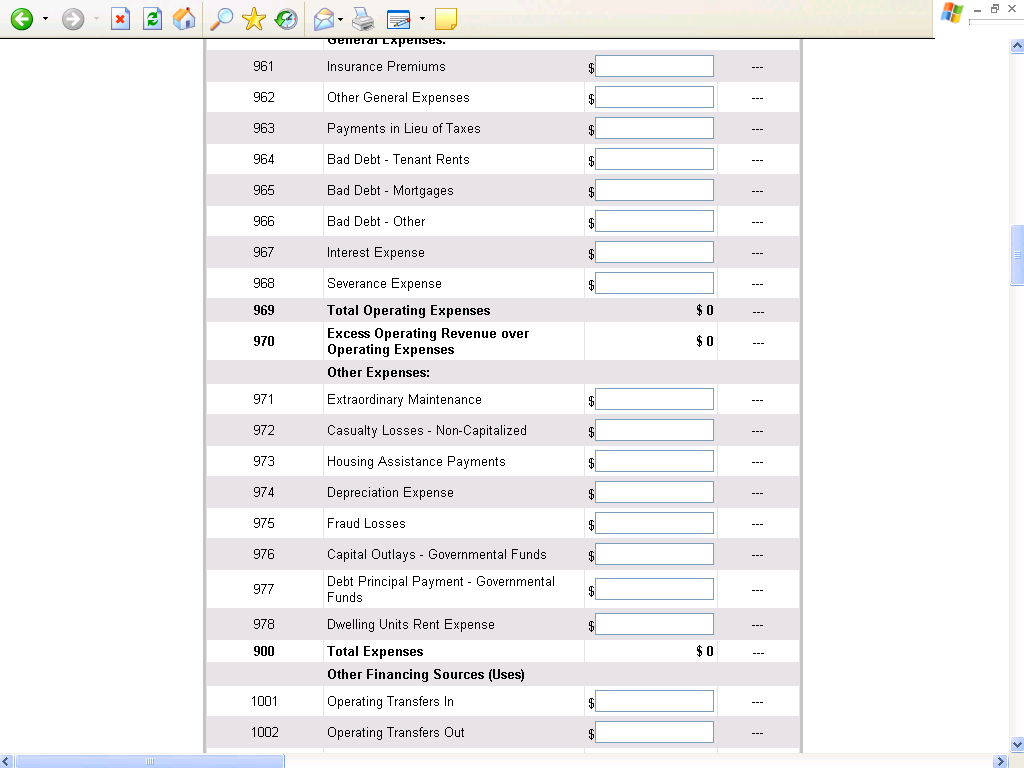
Task: Open browsing History clock icon
Action: (x=285, y=19)
